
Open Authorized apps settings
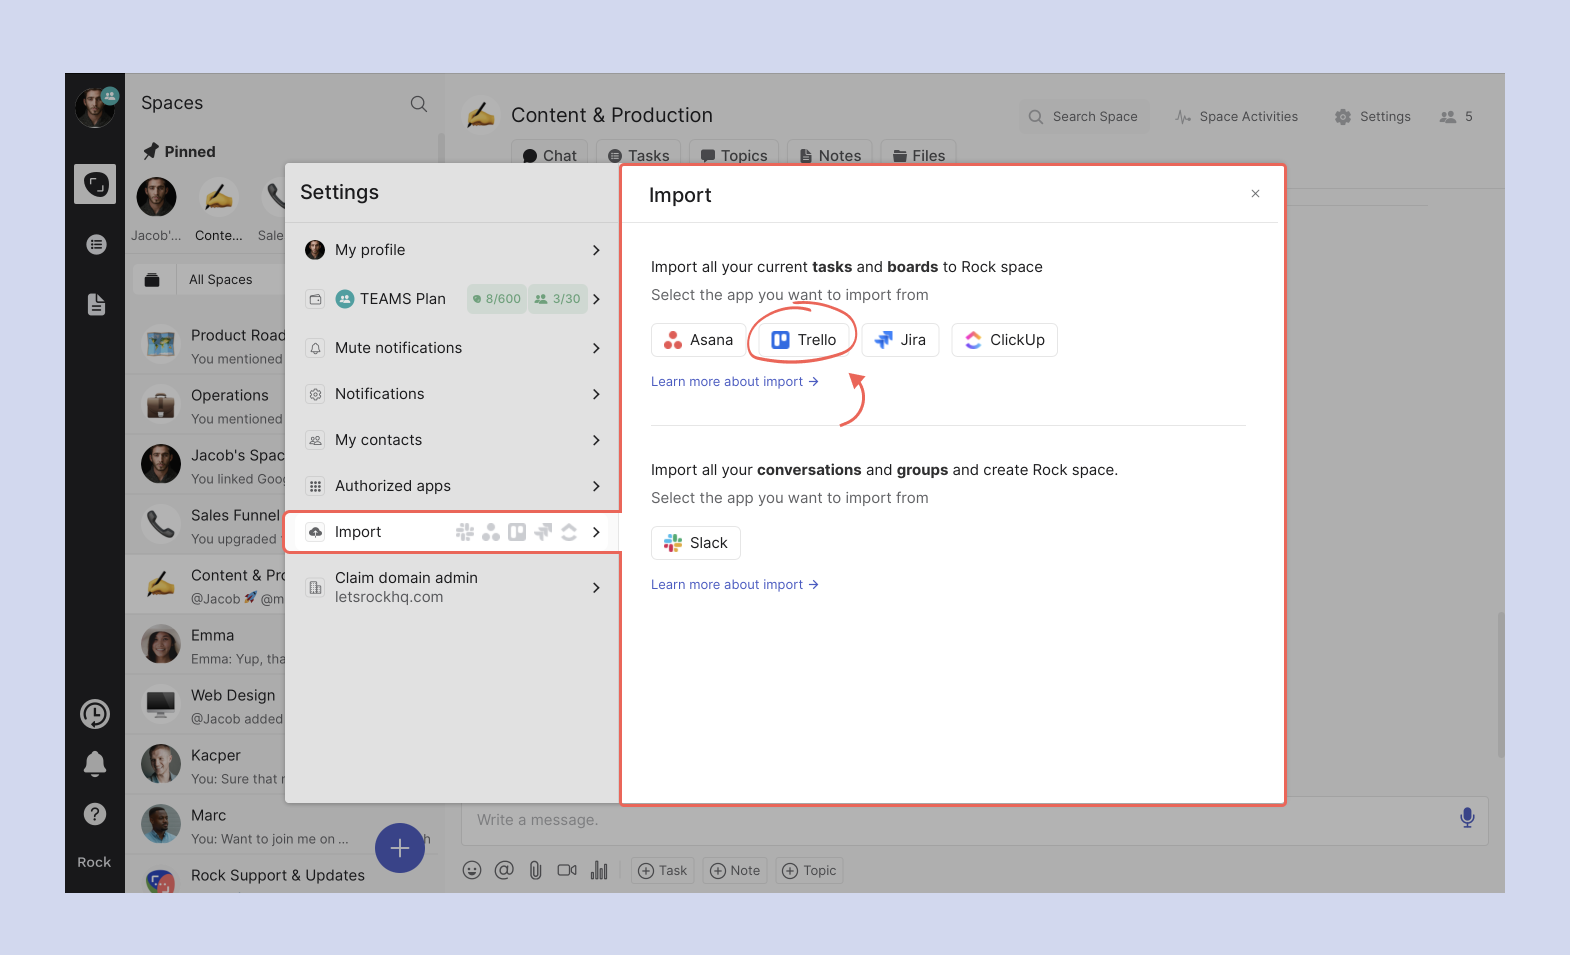(452, 486)
